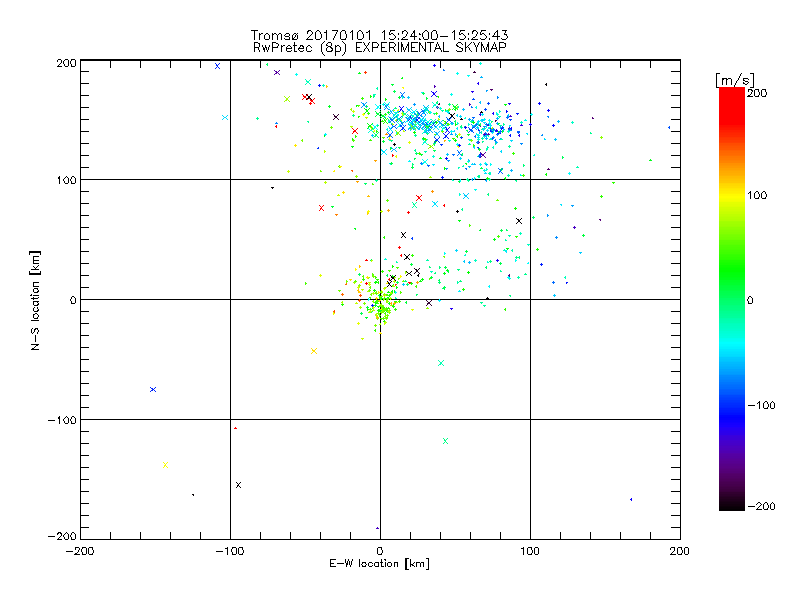Click the E-W axis tick label "-200"
Image resolution: width=800 pixels, height=600 pixels.
coord(80,551)
